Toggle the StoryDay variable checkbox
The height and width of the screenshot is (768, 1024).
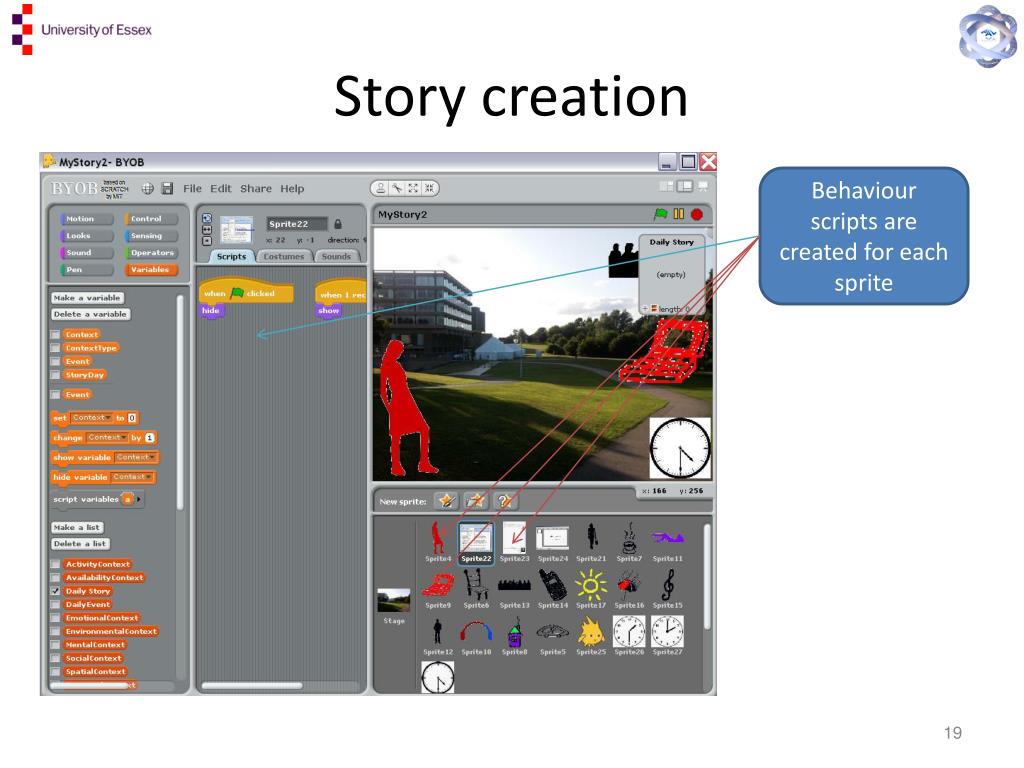[56, 376]
